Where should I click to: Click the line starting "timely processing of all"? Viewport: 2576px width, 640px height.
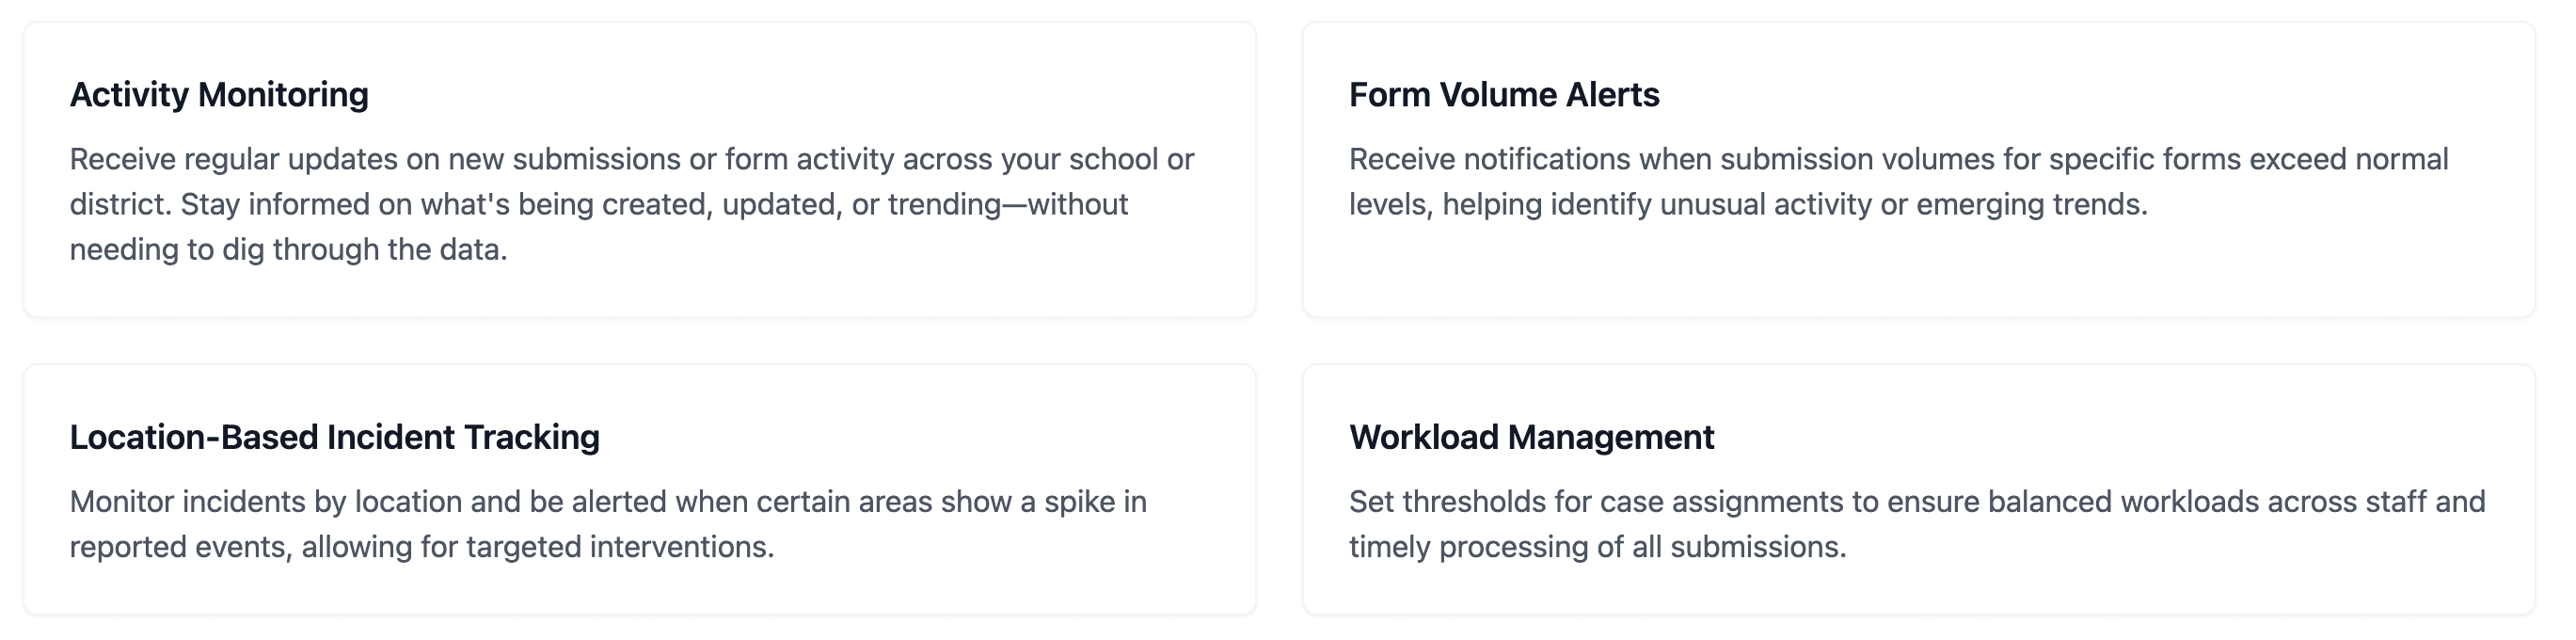tap(1598, 547)
